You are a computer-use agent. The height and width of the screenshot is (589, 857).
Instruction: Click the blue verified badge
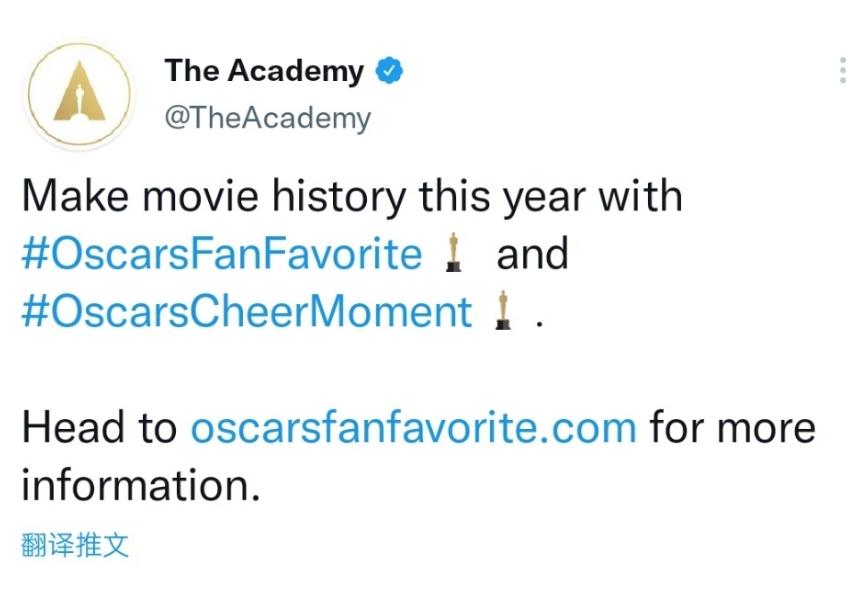point(390,71)
